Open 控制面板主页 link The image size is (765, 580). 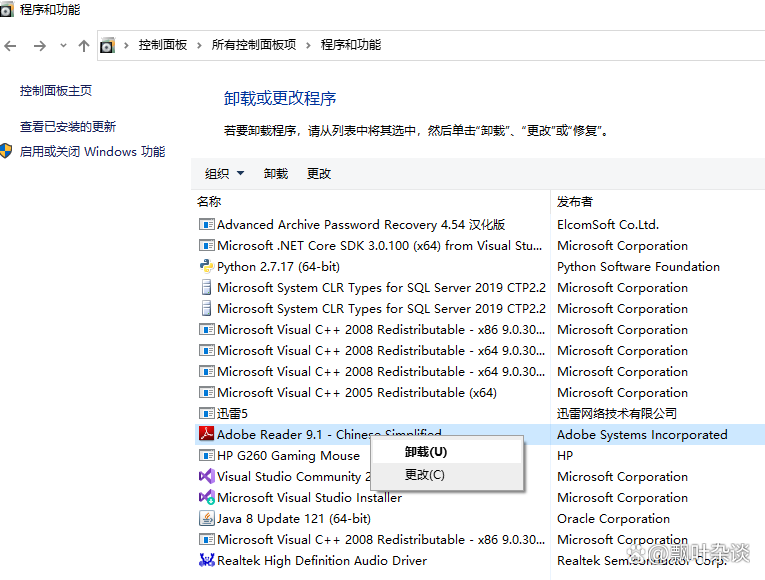click(56, 91)
